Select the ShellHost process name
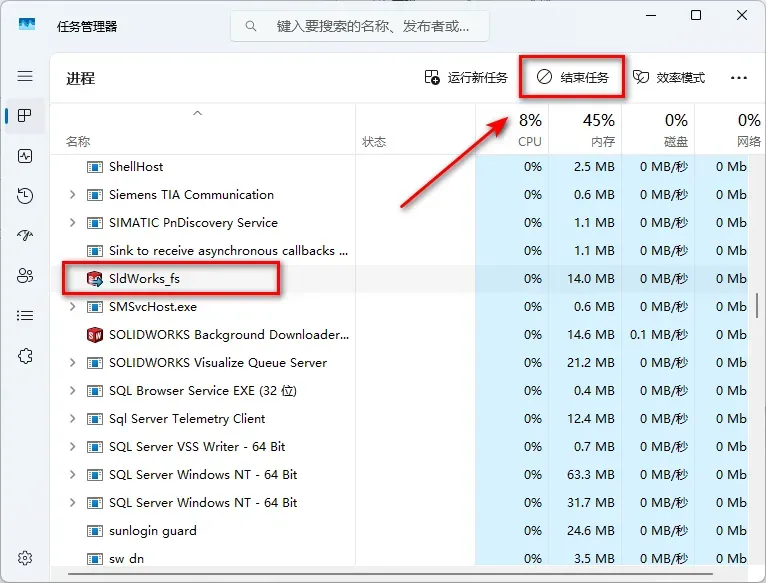Viewport: 766px width, 583px height. 136,167
